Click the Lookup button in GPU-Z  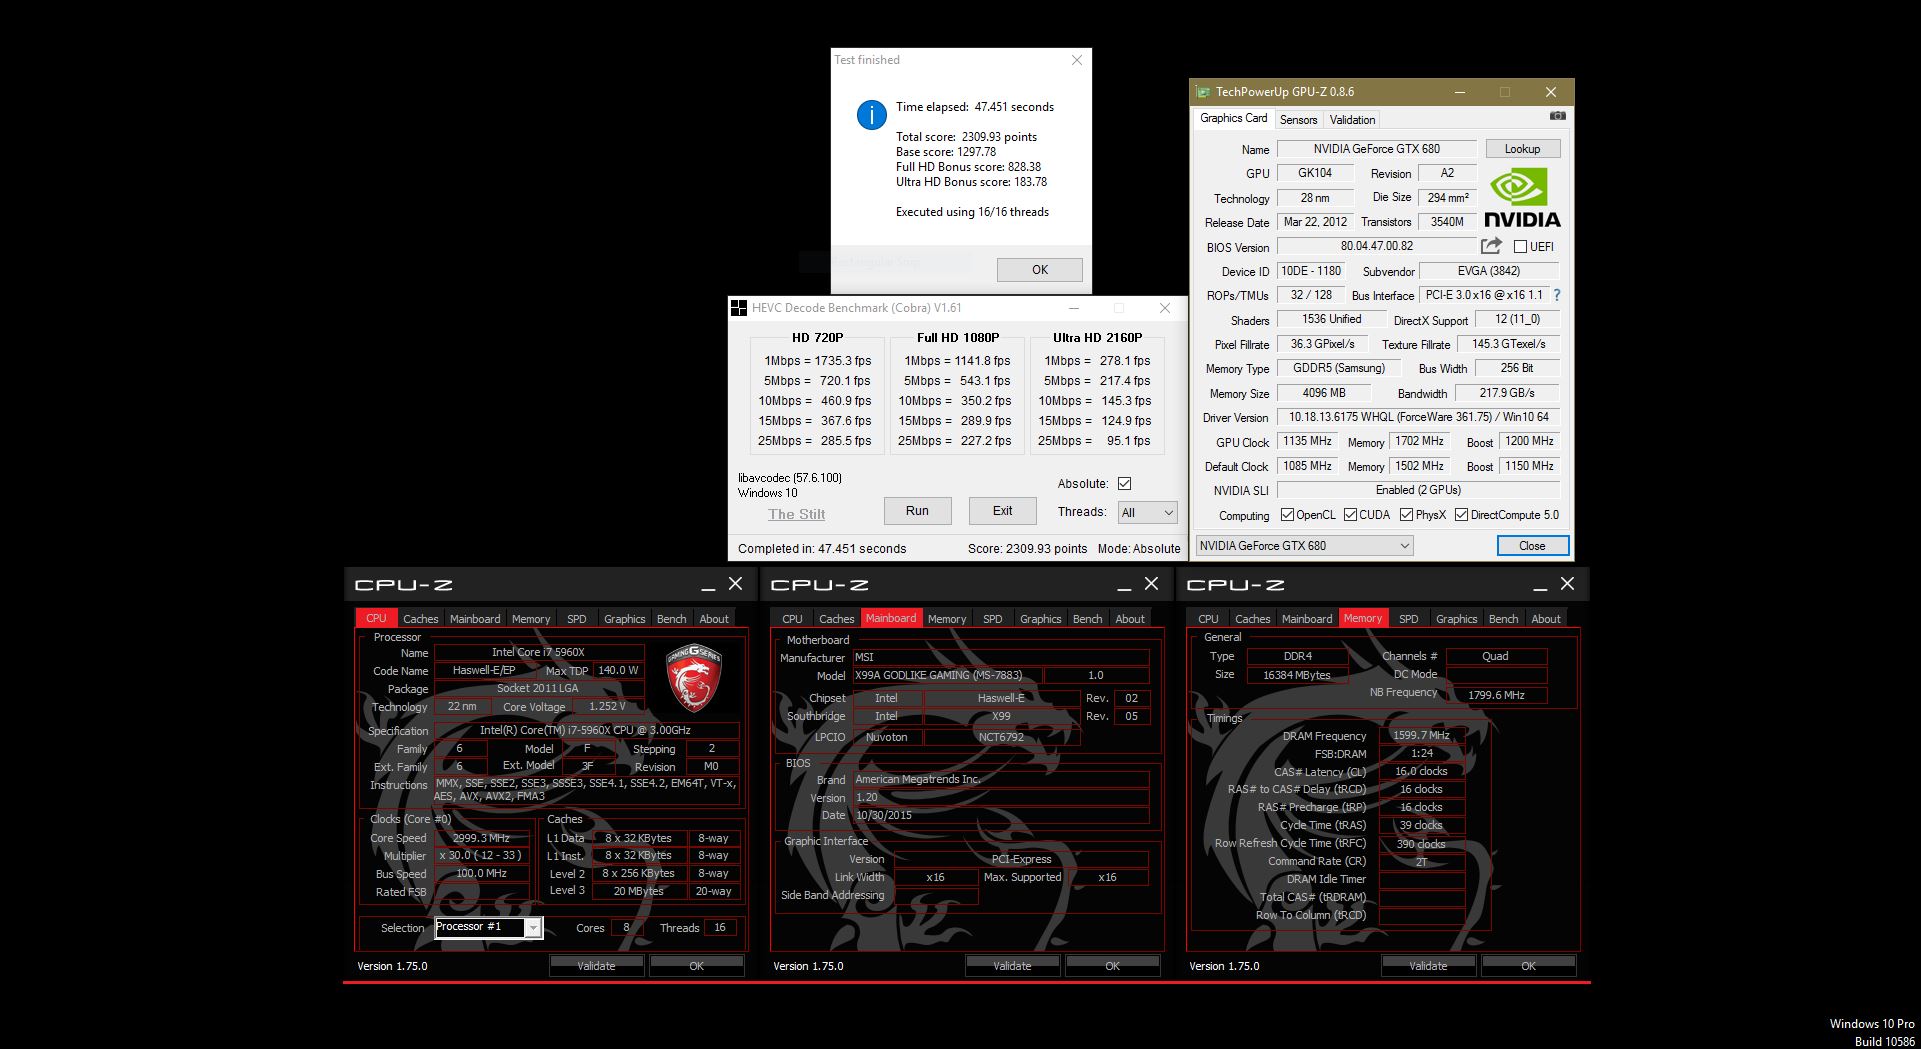pyautogui.click(x=1522, y=149)
